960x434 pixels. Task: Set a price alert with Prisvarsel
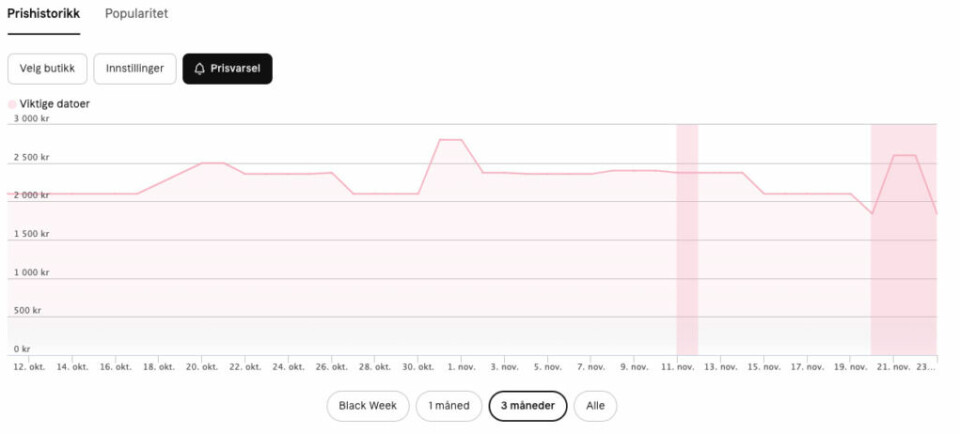tap(227, 69)
